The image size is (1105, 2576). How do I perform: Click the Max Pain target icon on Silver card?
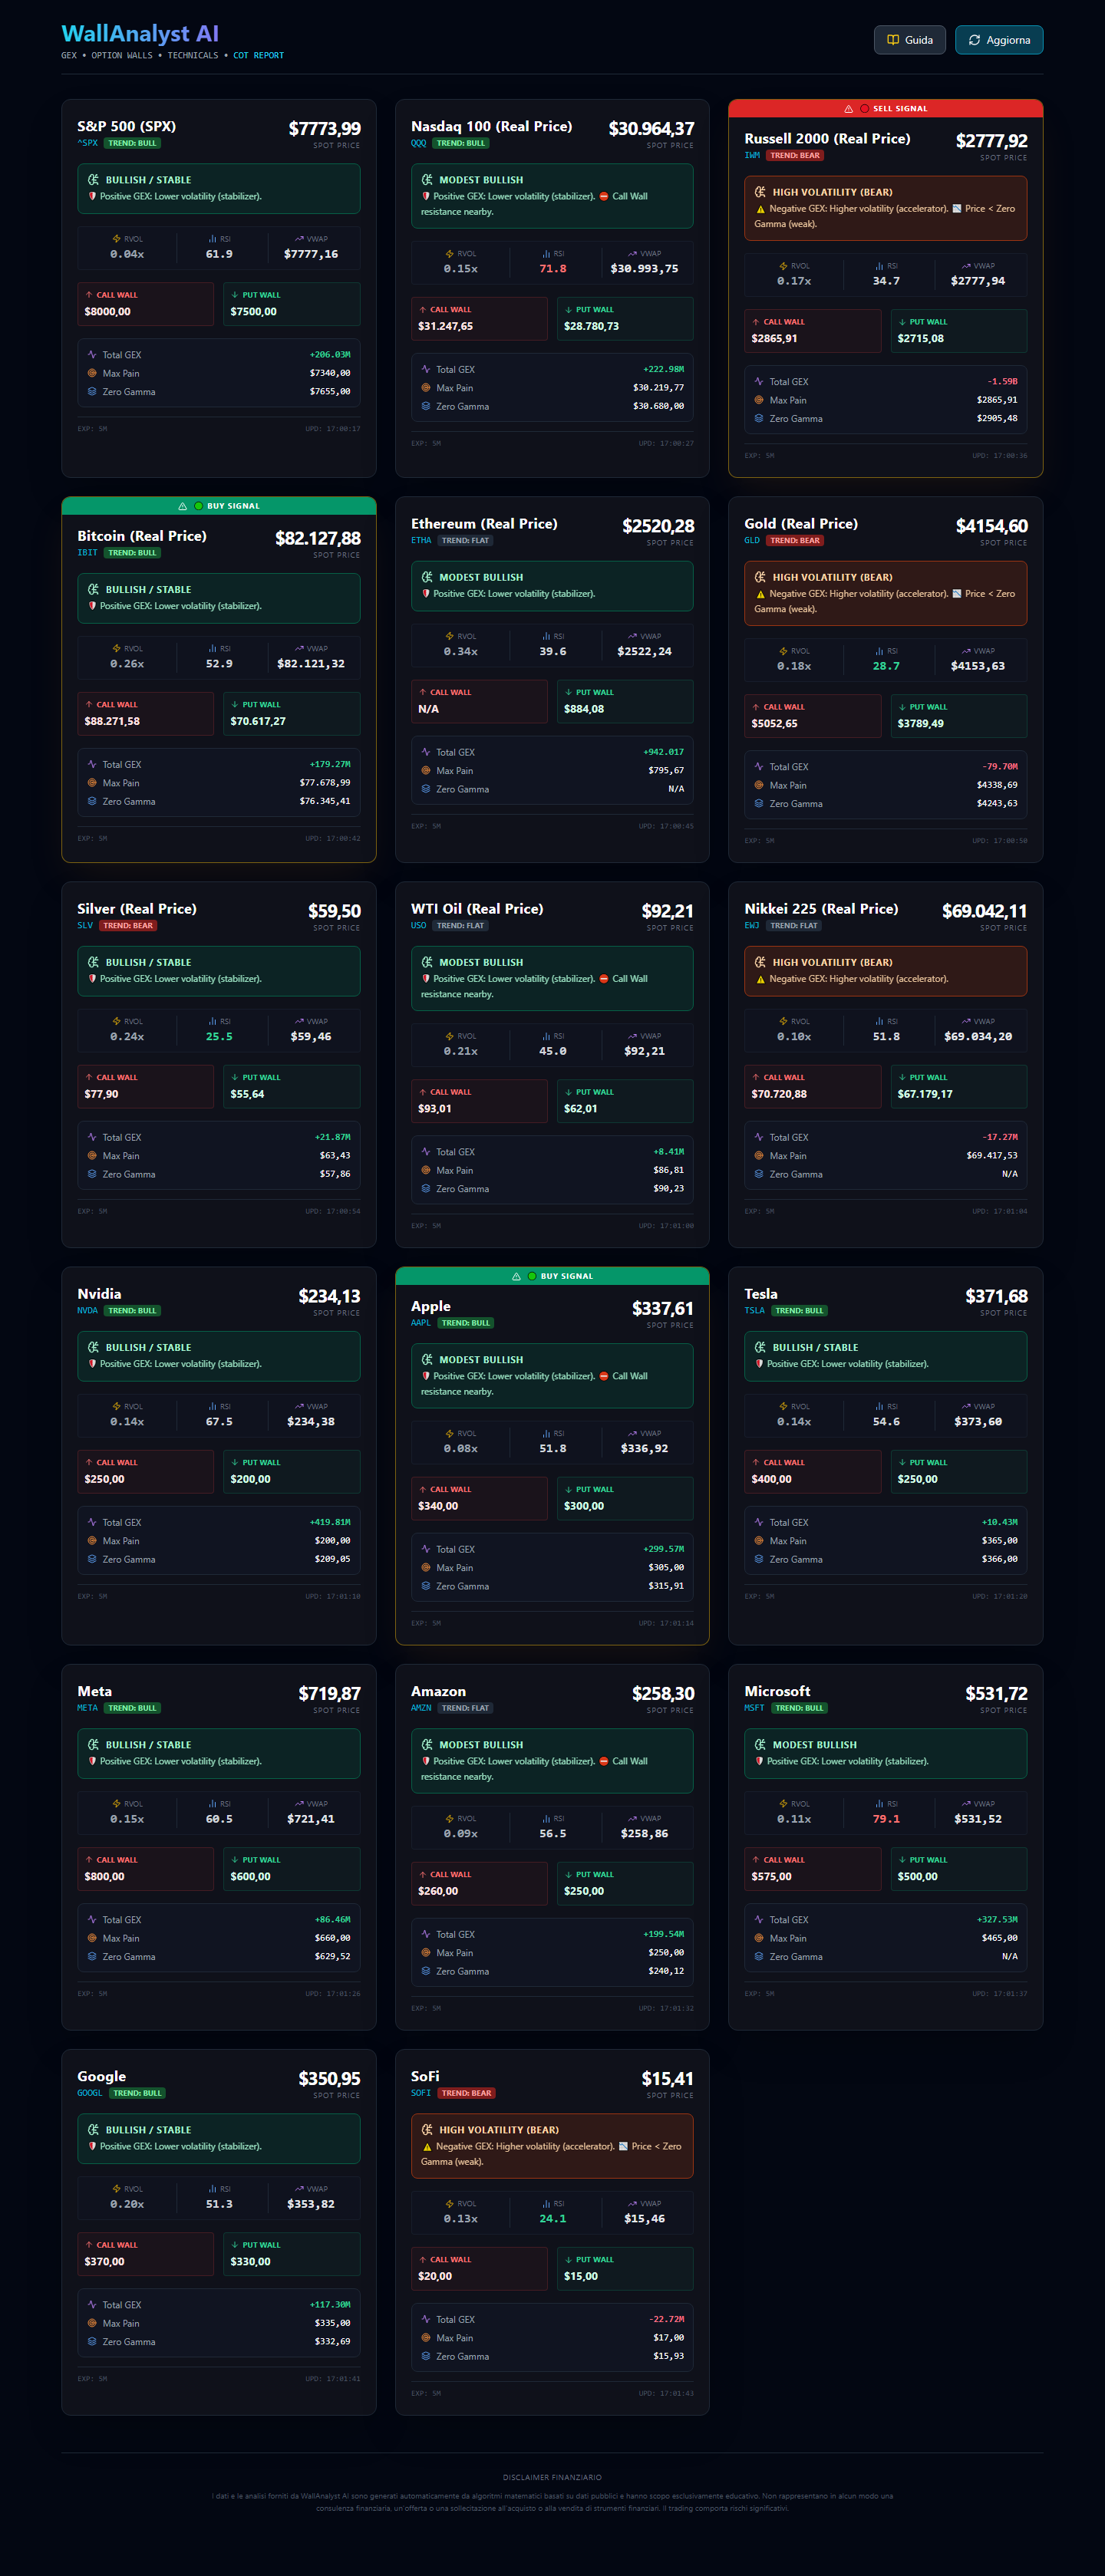coord(92,1156)
